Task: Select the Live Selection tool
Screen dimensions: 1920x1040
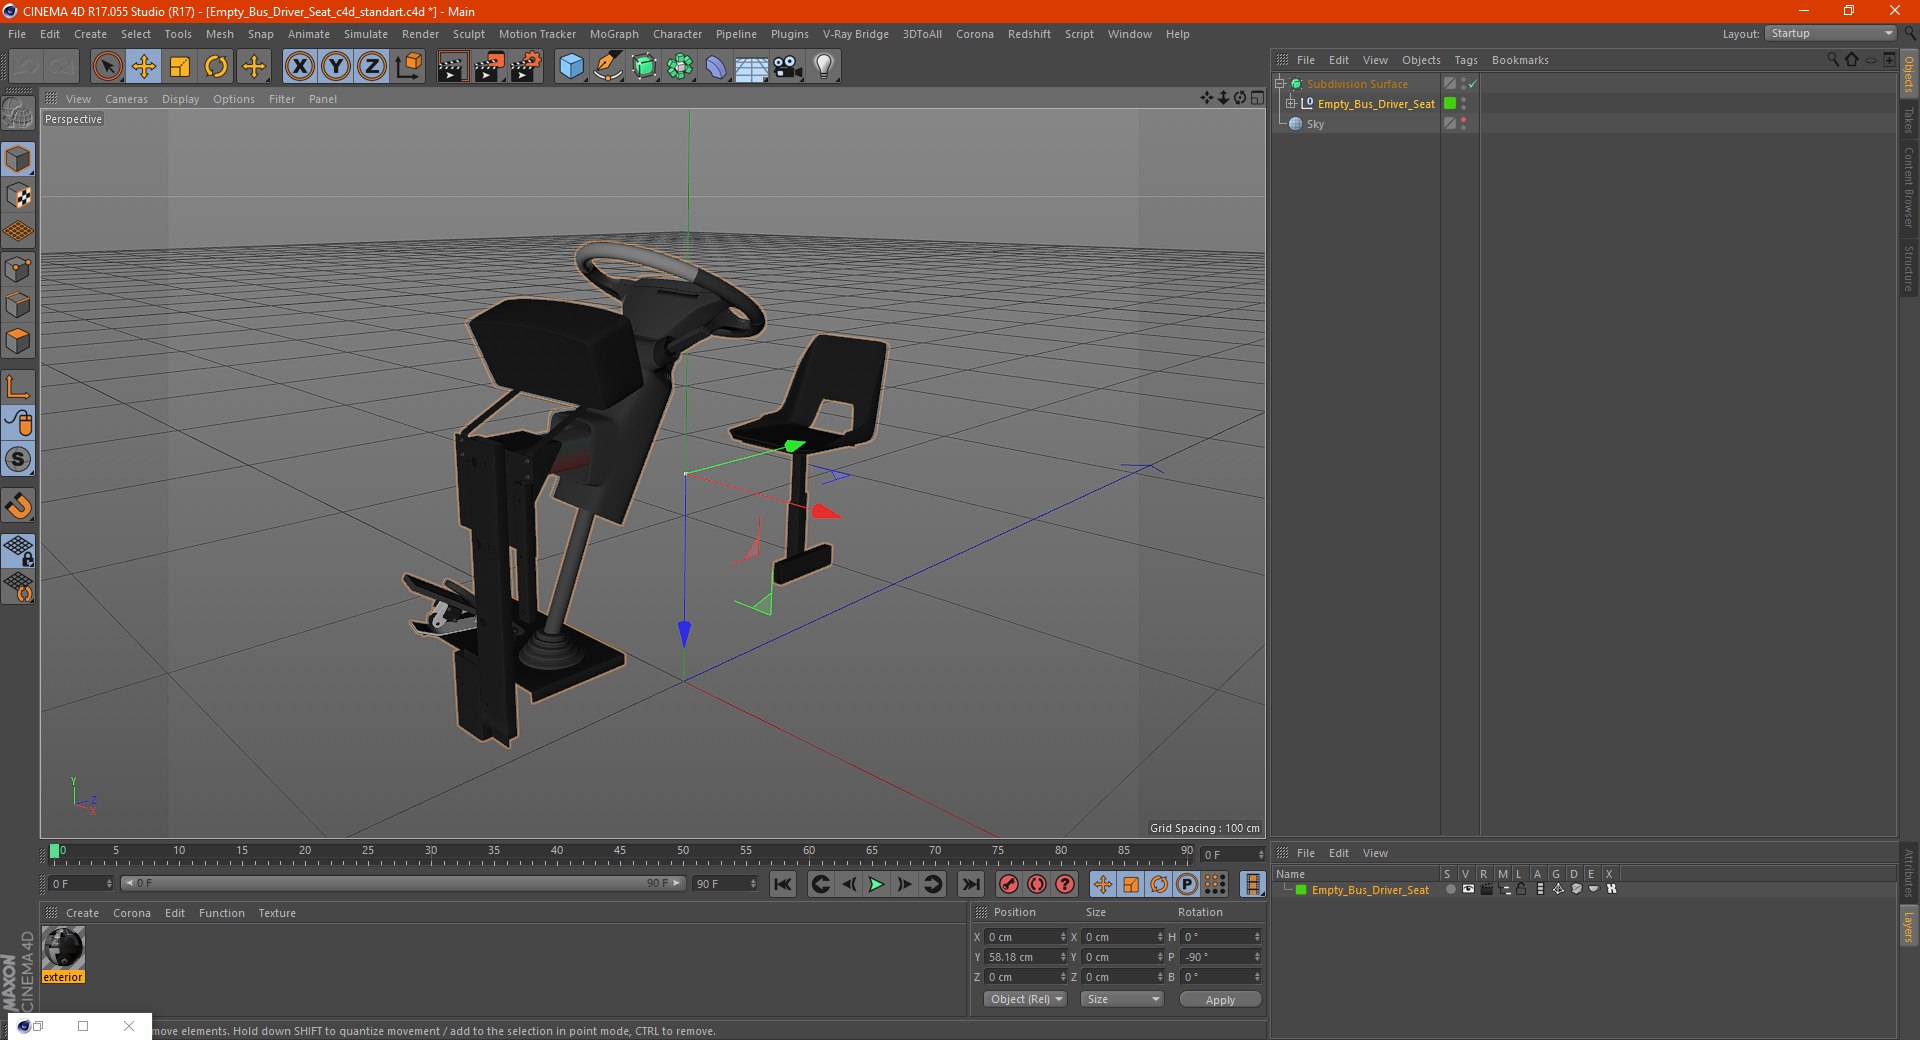Action: [x=107, y=67]
